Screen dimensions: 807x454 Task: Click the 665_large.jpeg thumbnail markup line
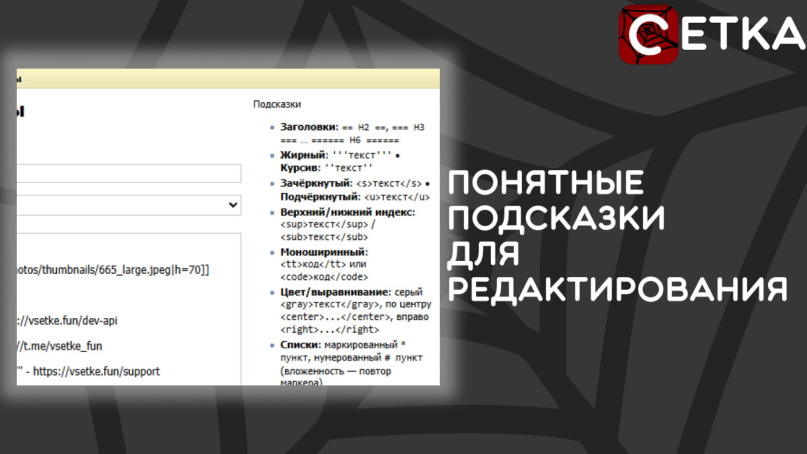(112, 270)
